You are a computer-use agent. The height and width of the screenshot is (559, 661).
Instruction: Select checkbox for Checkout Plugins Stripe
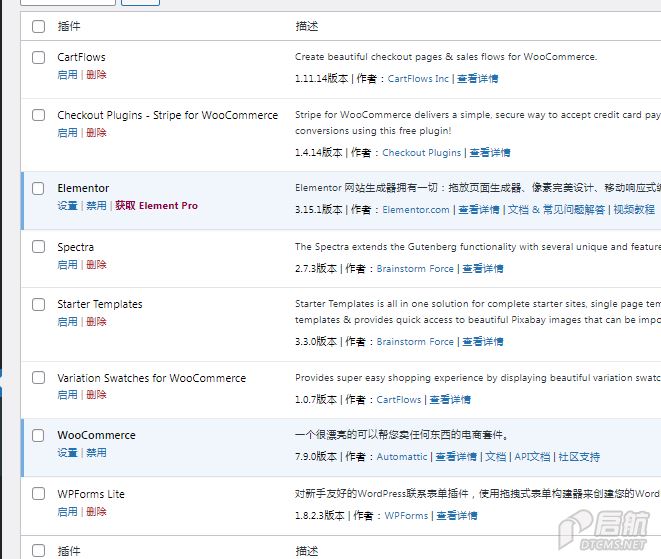tap(38, 115)
